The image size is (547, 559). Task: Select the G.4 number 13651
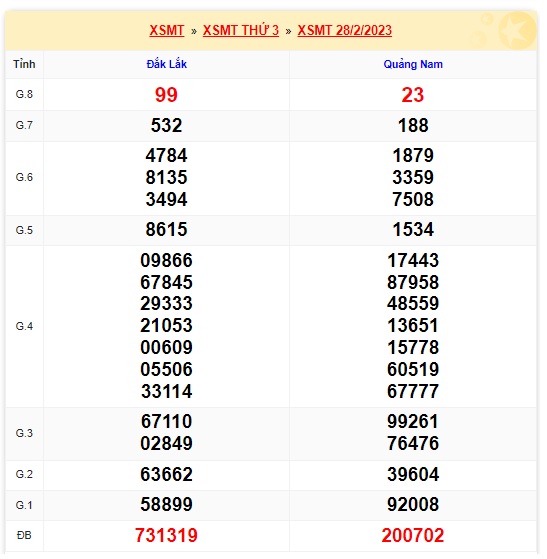(x=413, y=325)
